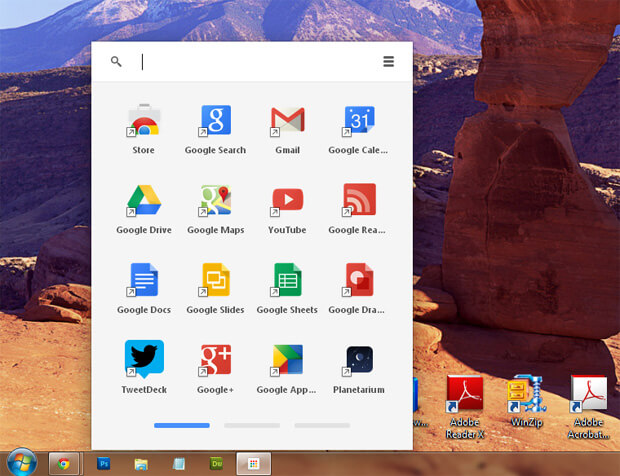Open Windows Explorer from the taskbar

coord(141,463)
